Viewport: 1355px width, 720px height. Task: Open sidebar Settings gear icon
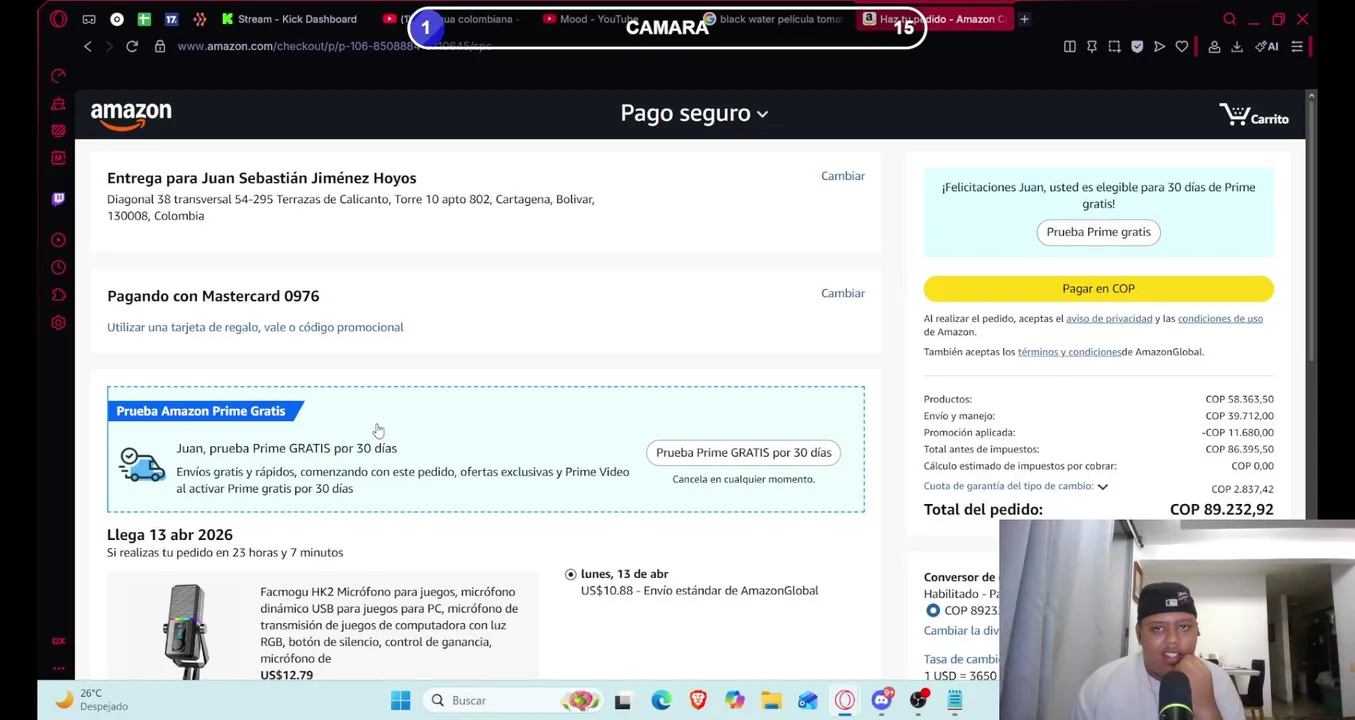[58, 323]
